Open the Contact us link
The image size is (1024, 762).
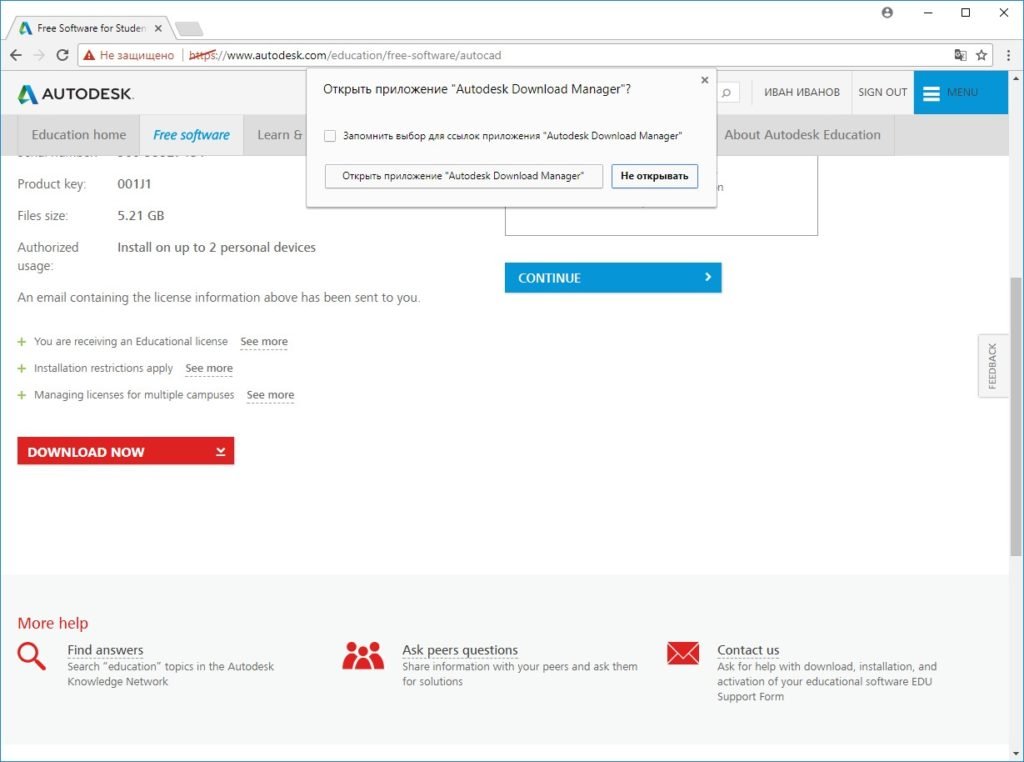(748, 650)
